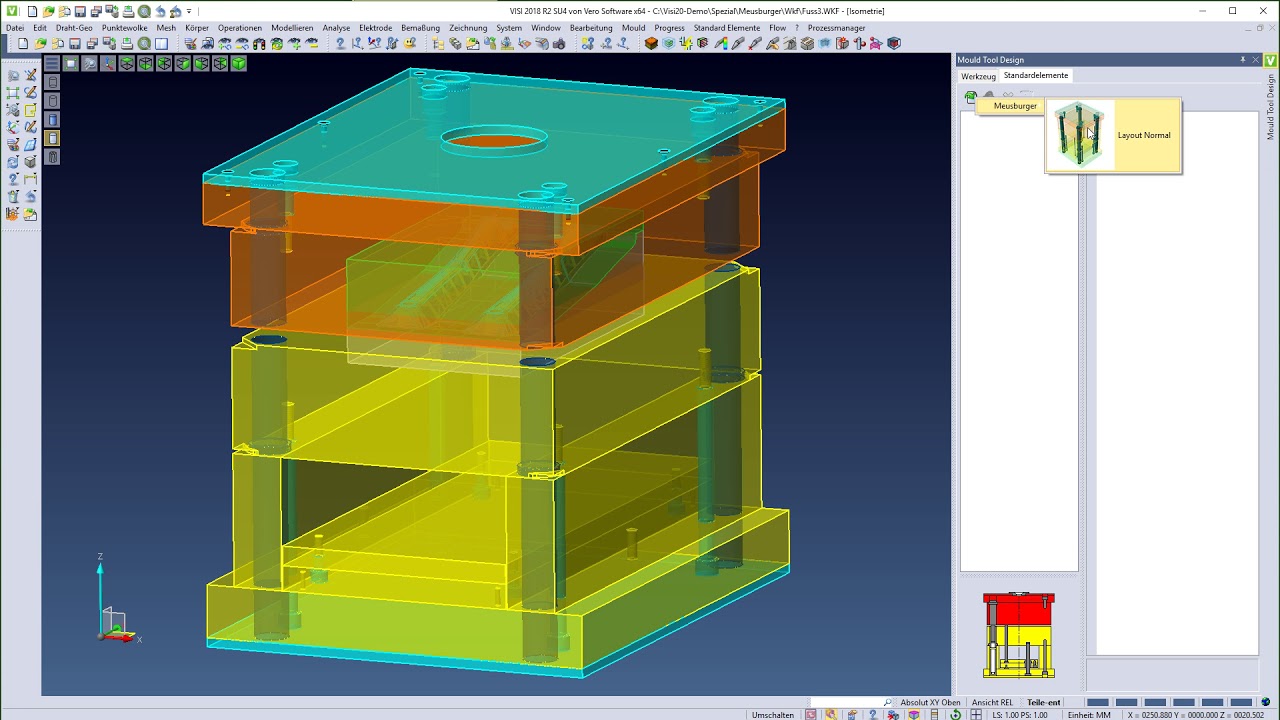Click the New file icon in main toolbar
This screenshot has width=1280, height=720.
[x=22, y=44]
